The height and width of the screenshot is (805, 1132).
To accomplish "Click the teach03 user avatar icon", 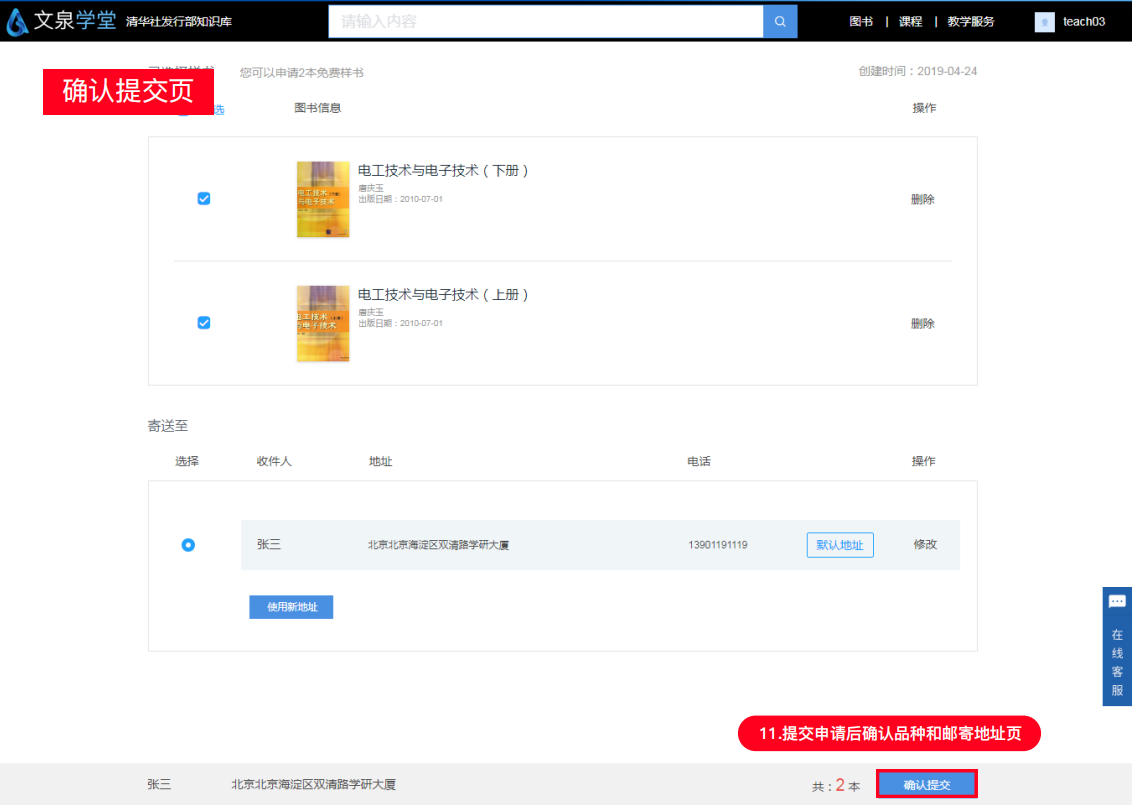I will (1044, 22).
